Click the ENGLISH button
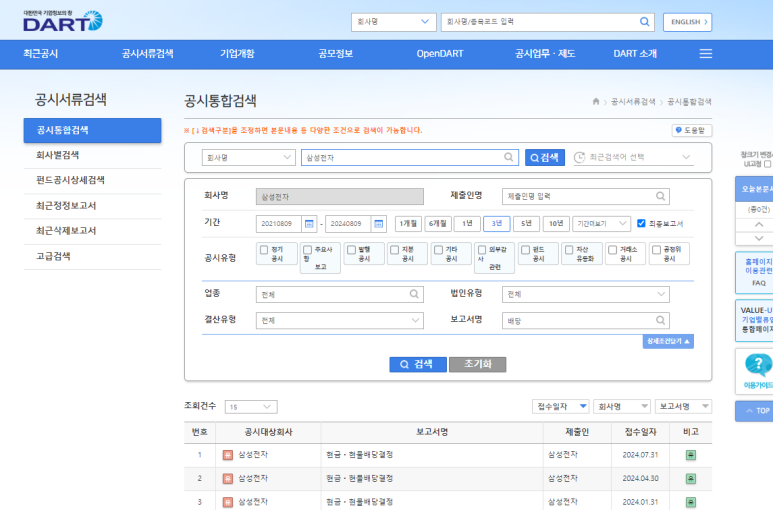 point(688,22)
